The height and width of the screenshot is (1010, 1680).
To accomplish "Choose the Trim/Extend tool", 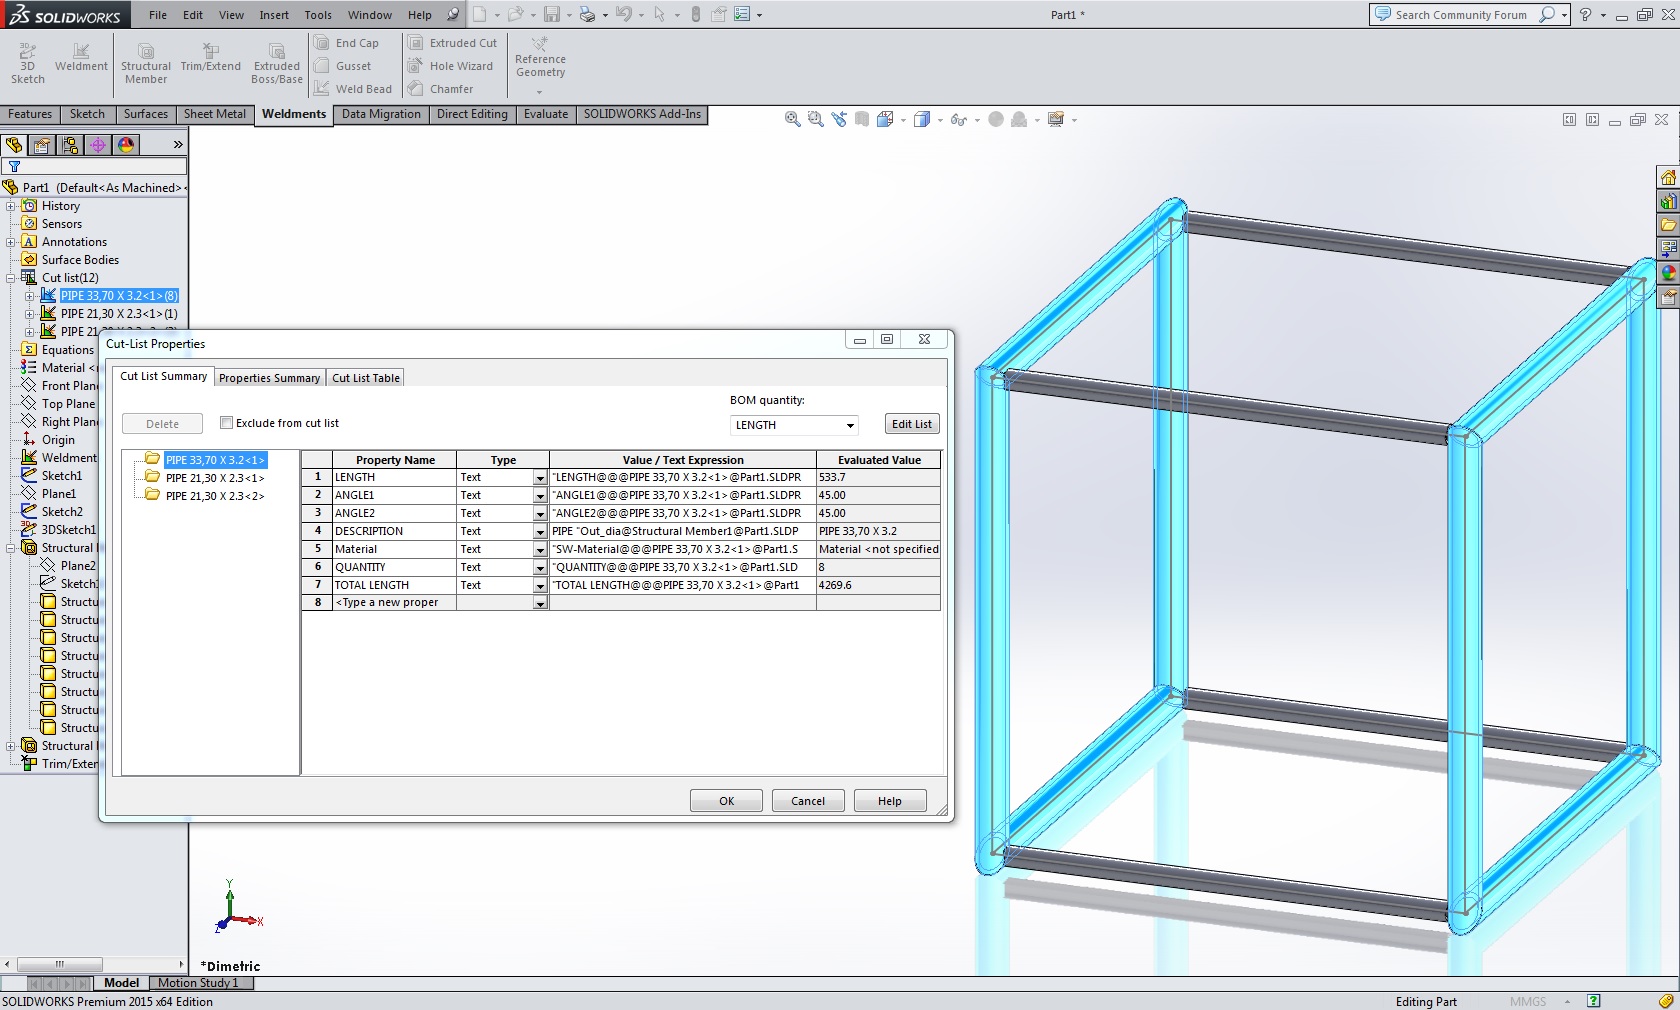I will click(210, 57).
